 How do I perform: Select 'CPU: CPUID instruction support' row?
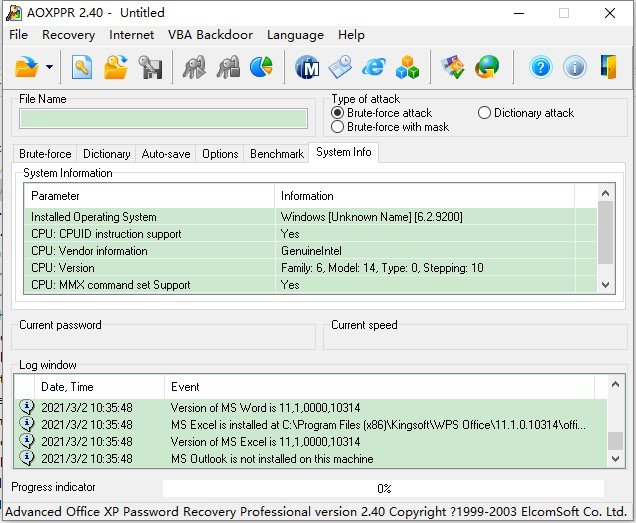point(311,234)
